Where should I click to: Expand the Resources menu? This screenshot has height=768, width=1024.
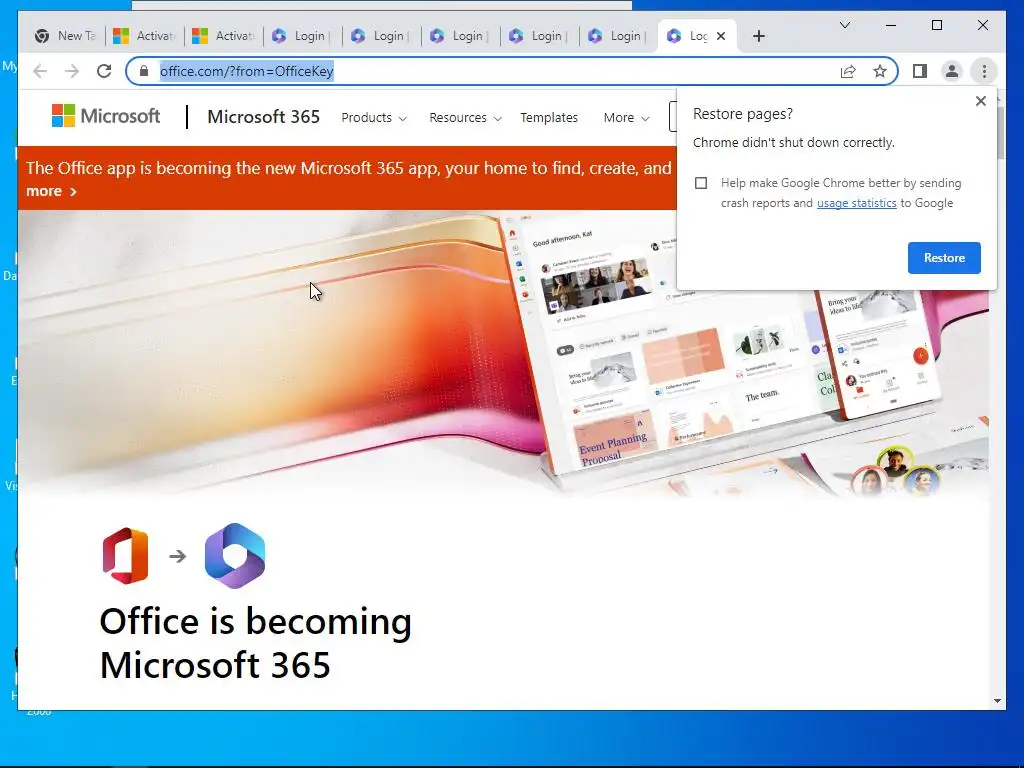[x=465, y=118]
